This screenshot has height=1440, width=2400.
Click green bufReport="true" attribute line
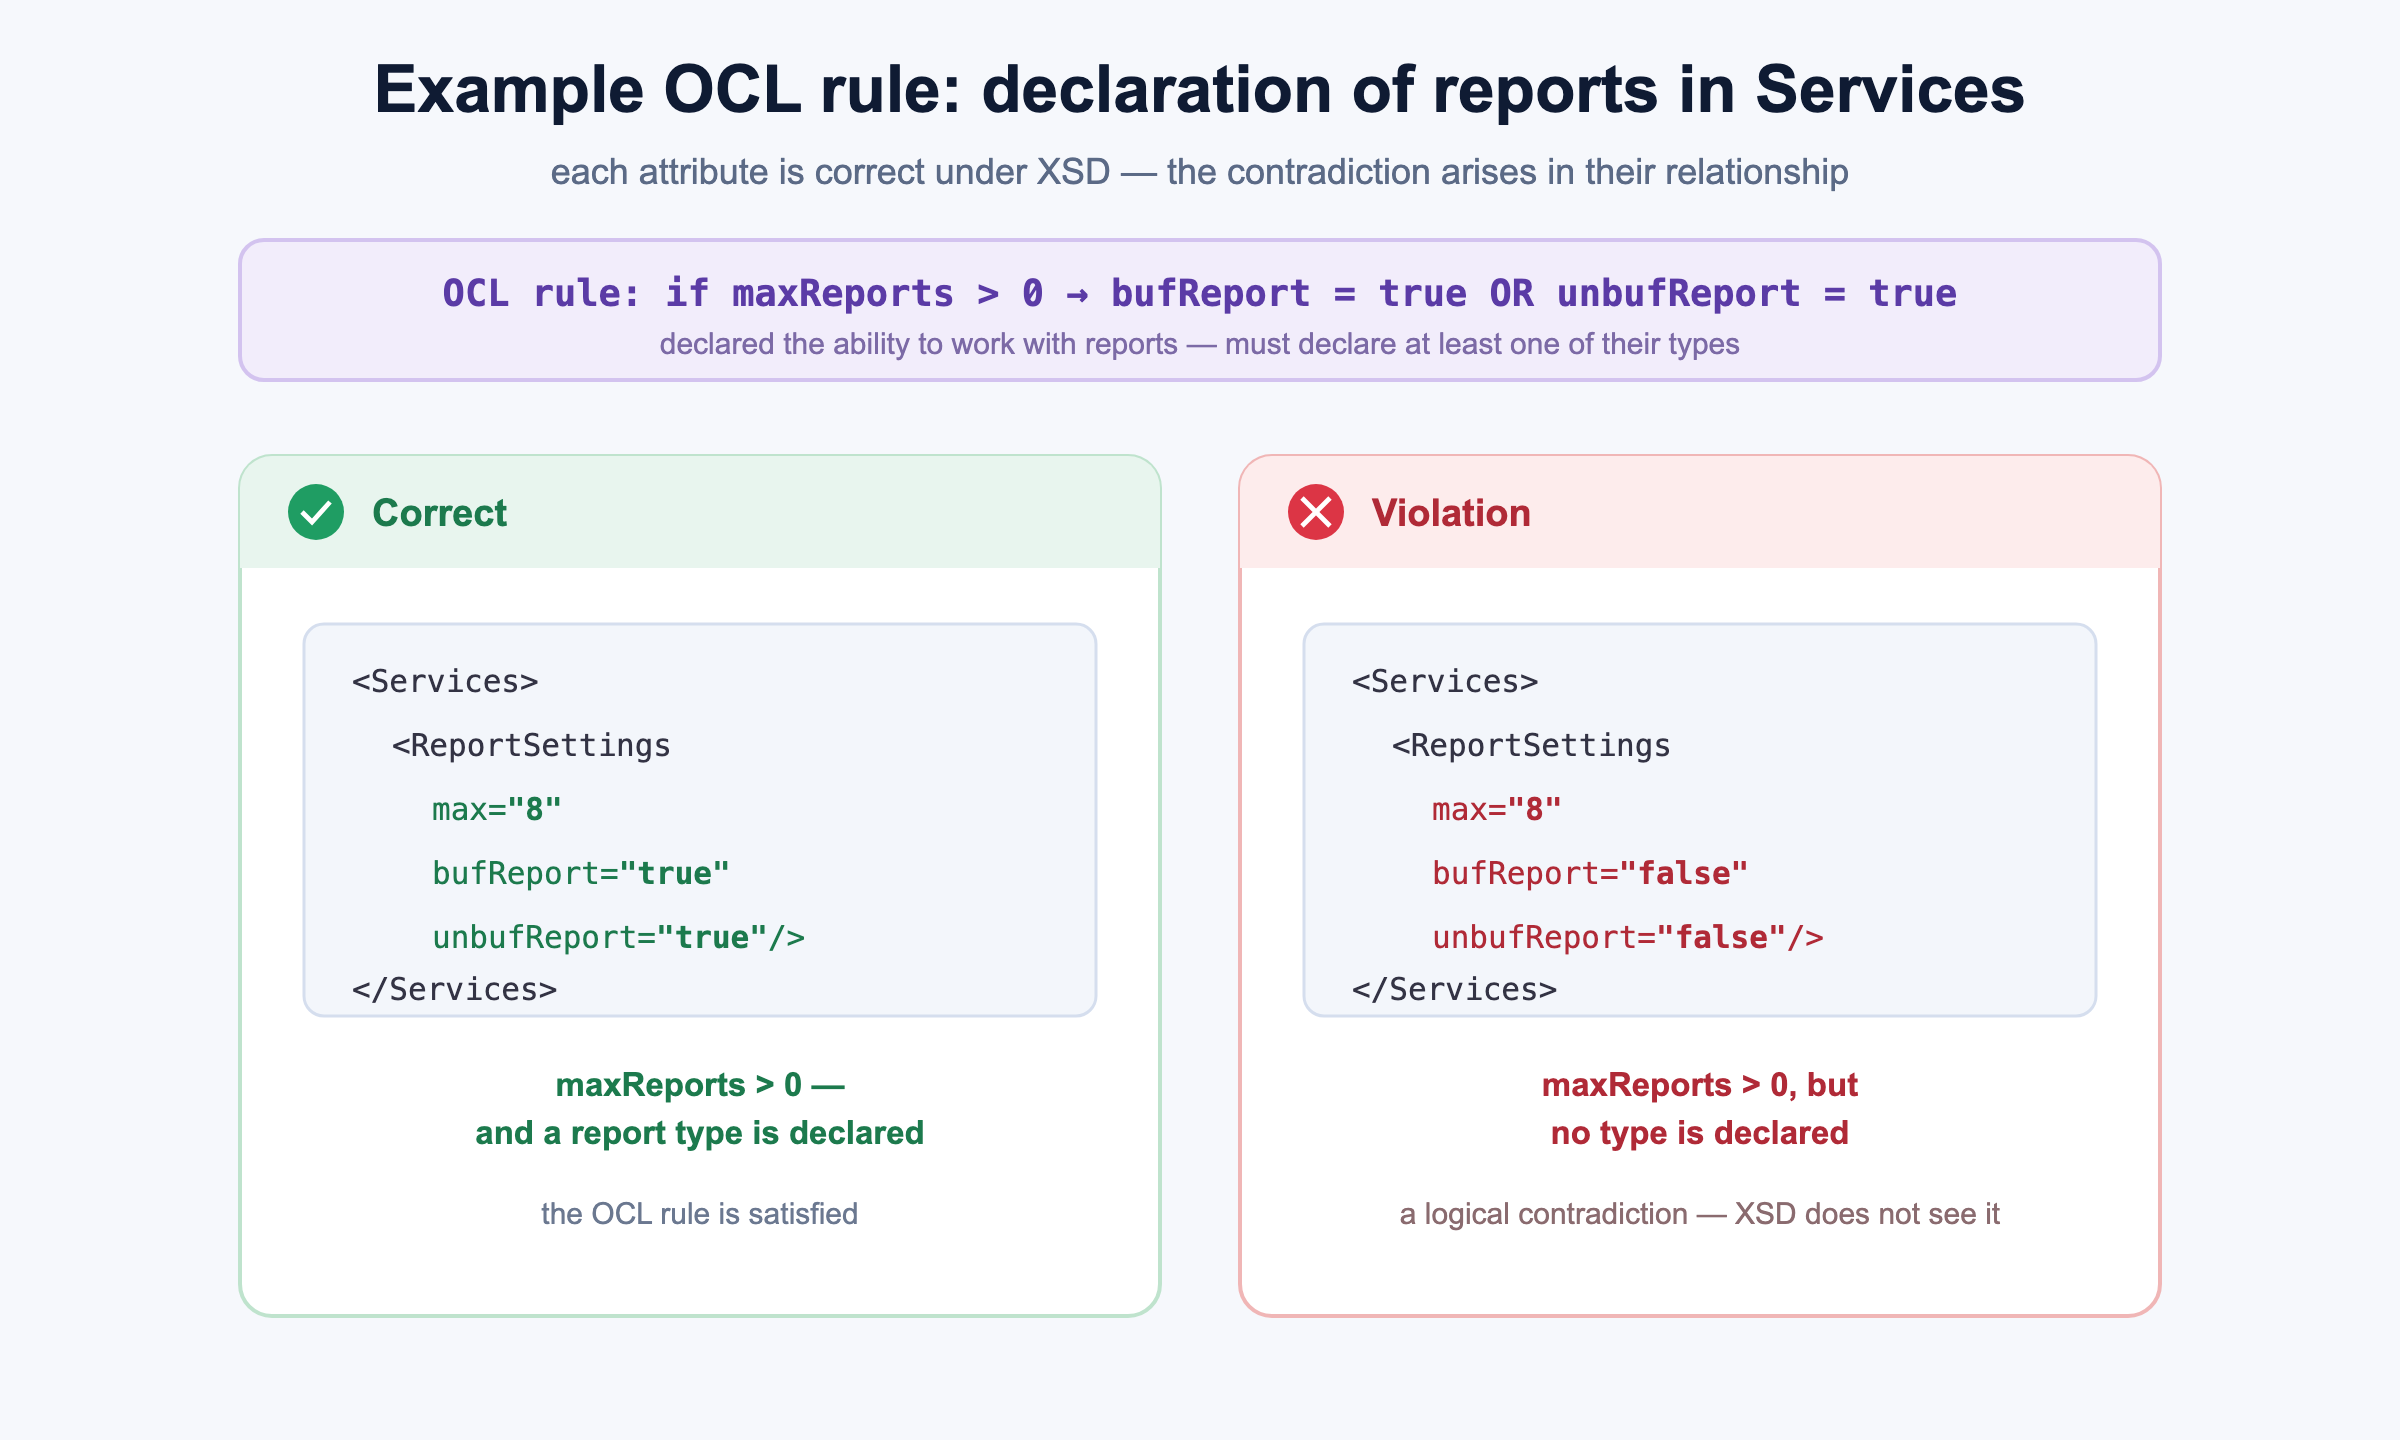[581, 873]
